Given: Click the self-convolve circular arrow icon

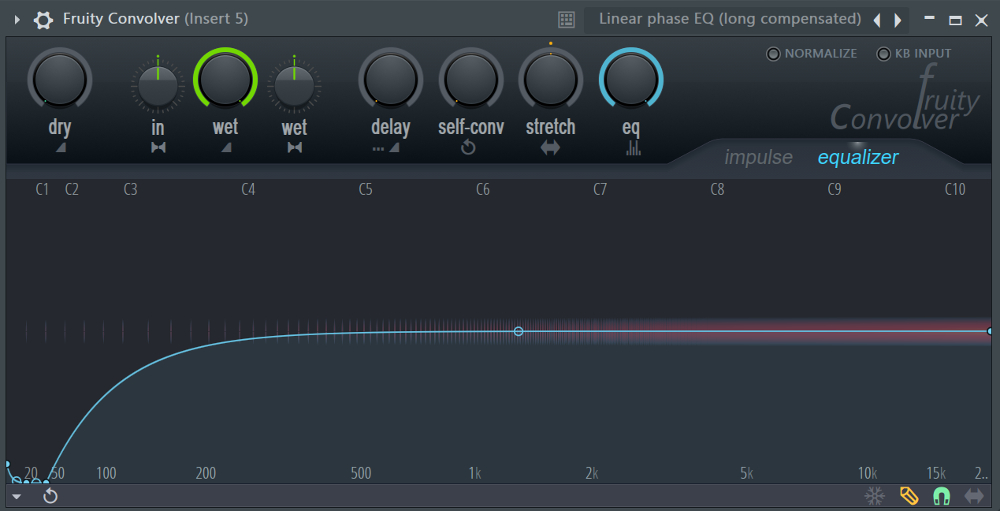Looking at the screenshot, I should (x=469, y=148).
